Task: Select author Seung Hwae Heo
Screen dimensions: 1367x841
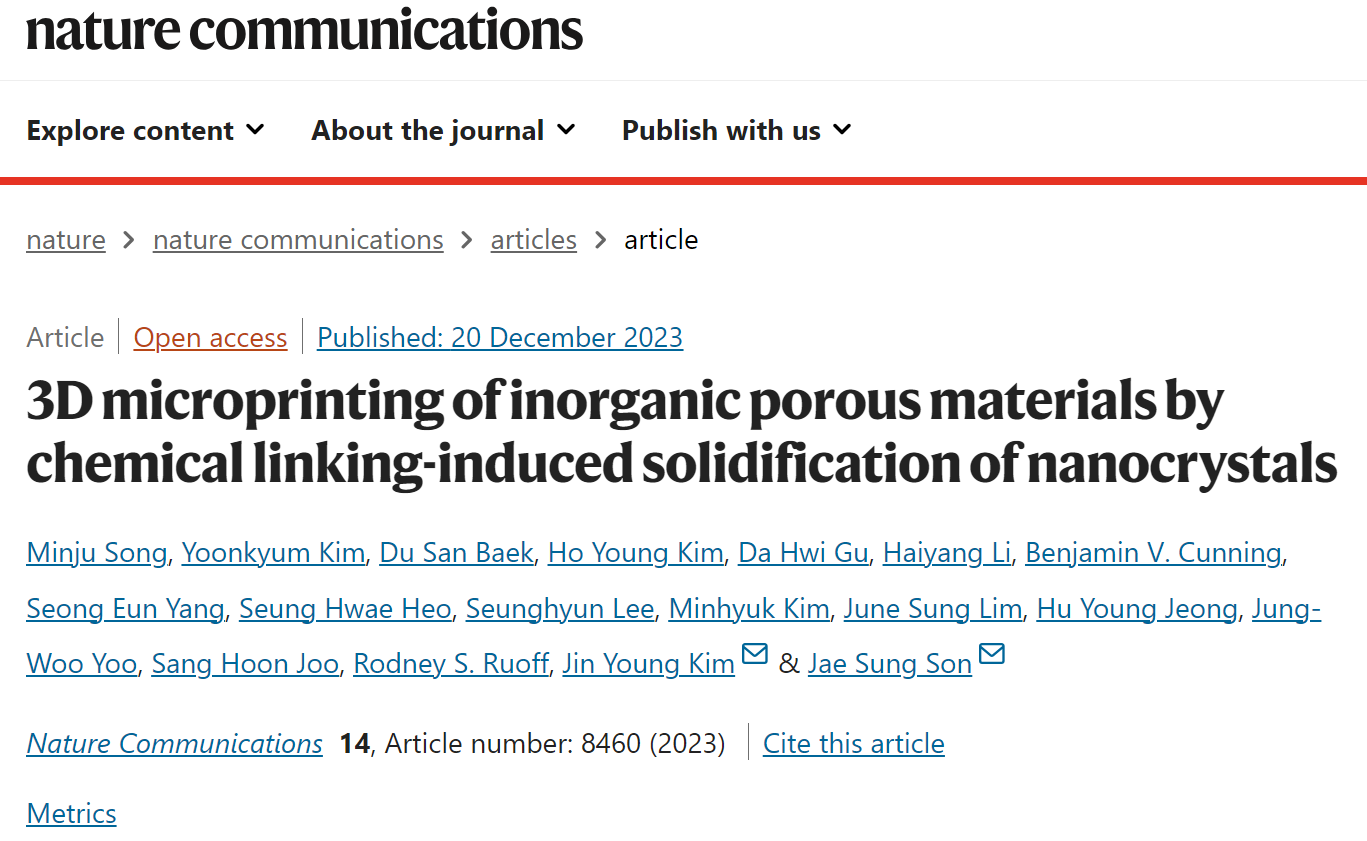Action: (x=345, y=608)
